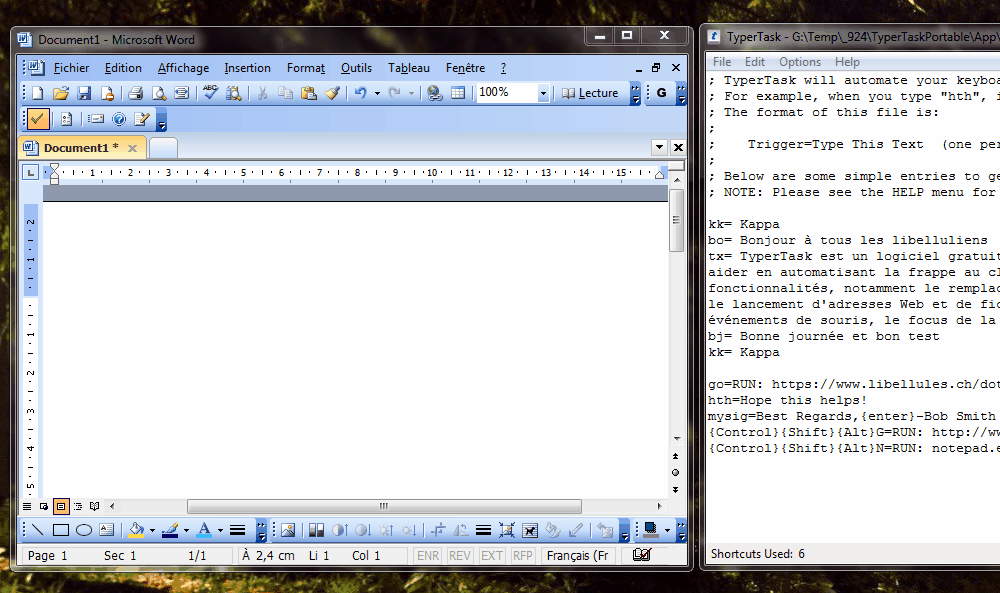Create a new blank document in Word
This screenshot has height=593, width=1000.
[x=38, y=94]
